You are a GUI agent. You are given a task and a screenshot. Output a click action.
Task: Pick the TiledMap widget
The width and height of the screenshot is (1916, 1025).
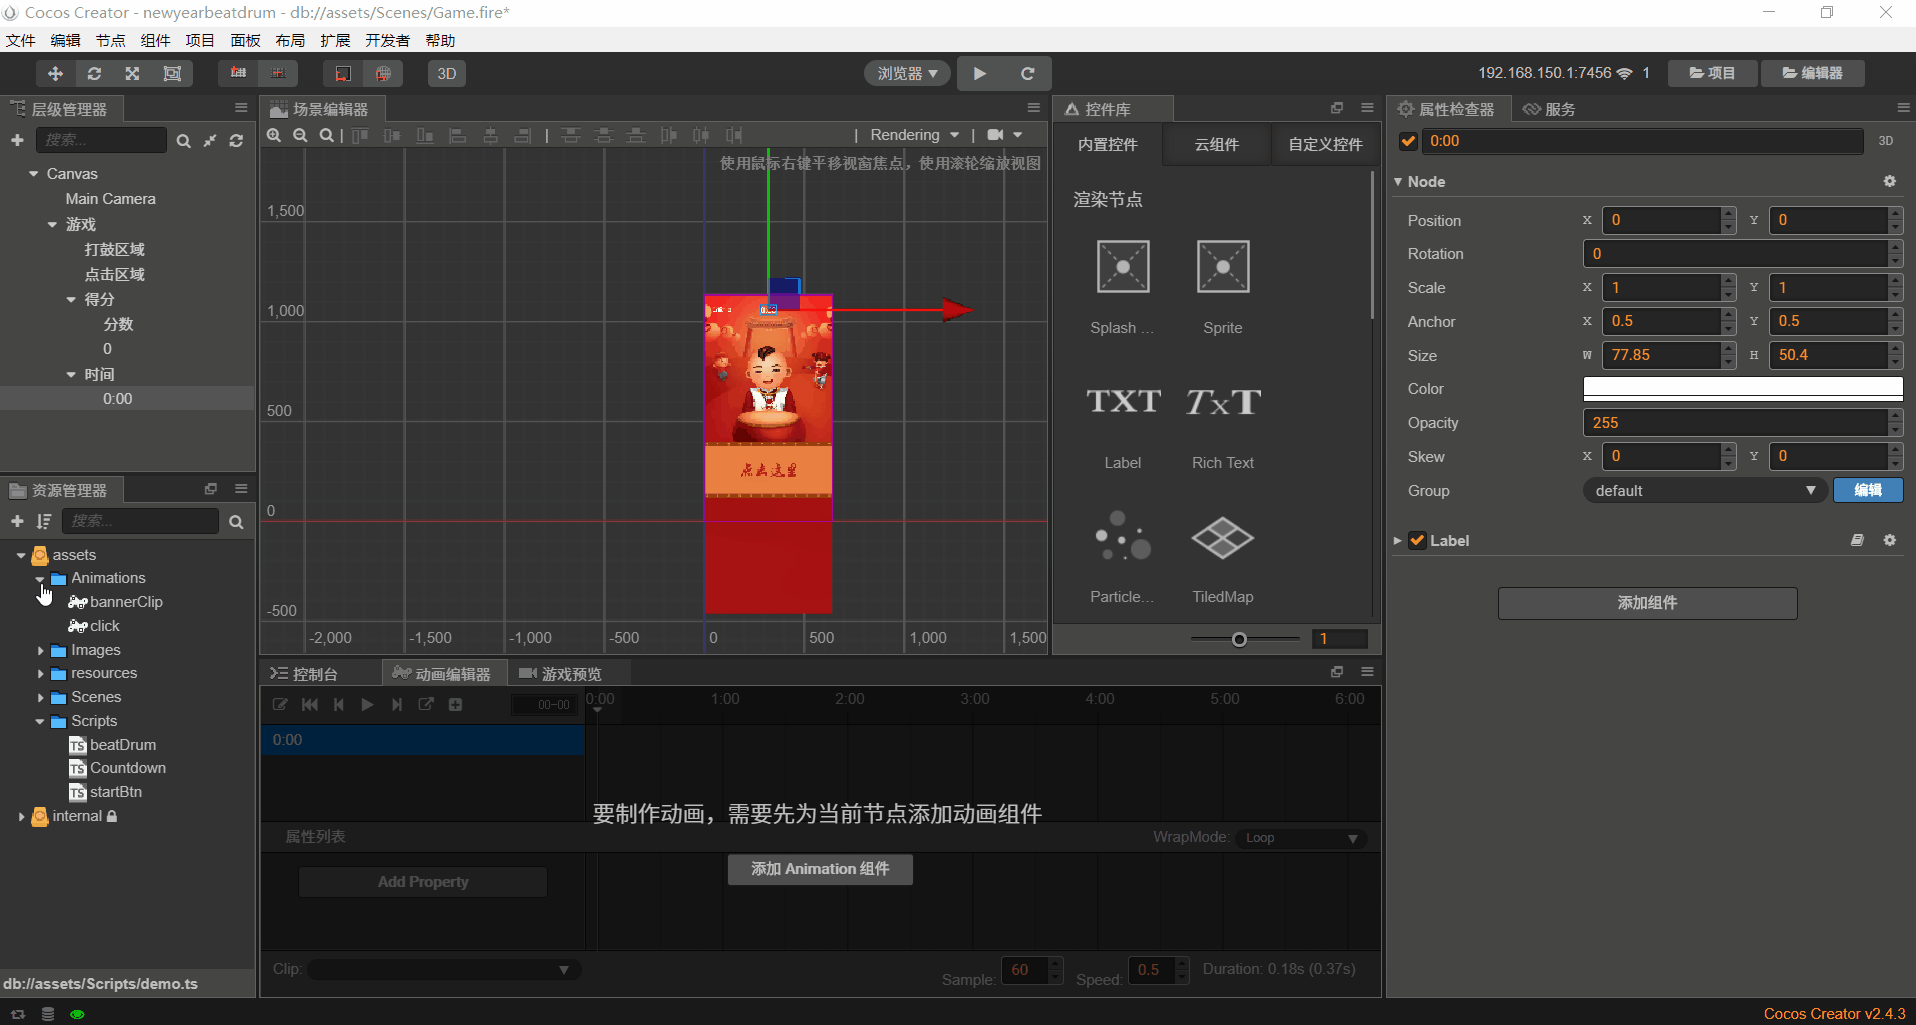1223,538
